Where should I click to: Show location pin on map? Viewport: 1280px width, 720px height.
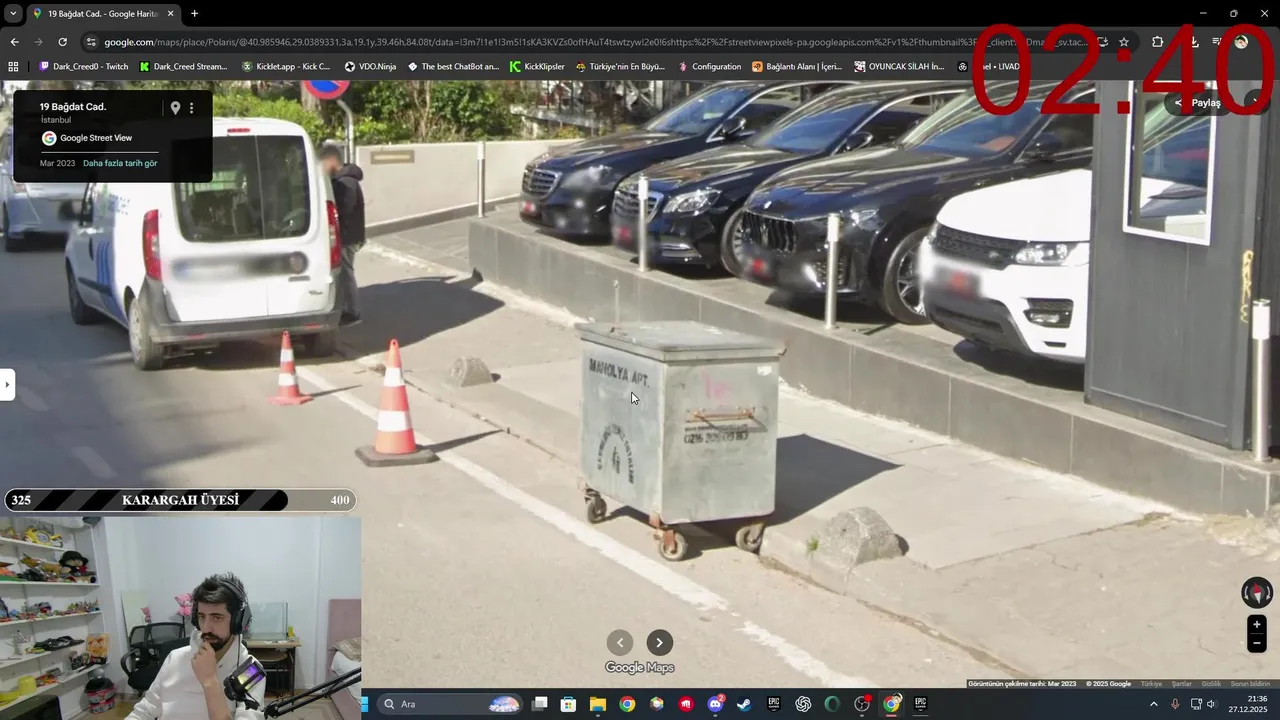coord(175,108)
